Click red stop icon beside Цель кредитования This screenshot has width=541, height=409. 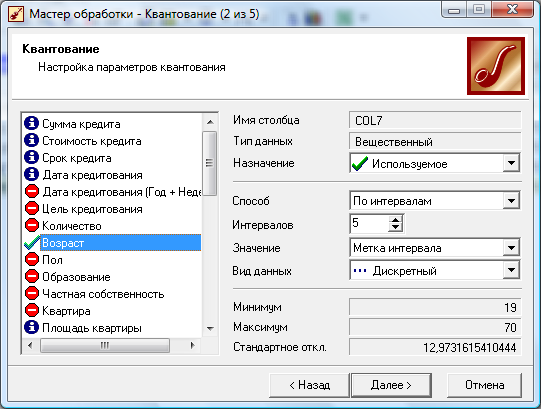click(x=32, y=208)
